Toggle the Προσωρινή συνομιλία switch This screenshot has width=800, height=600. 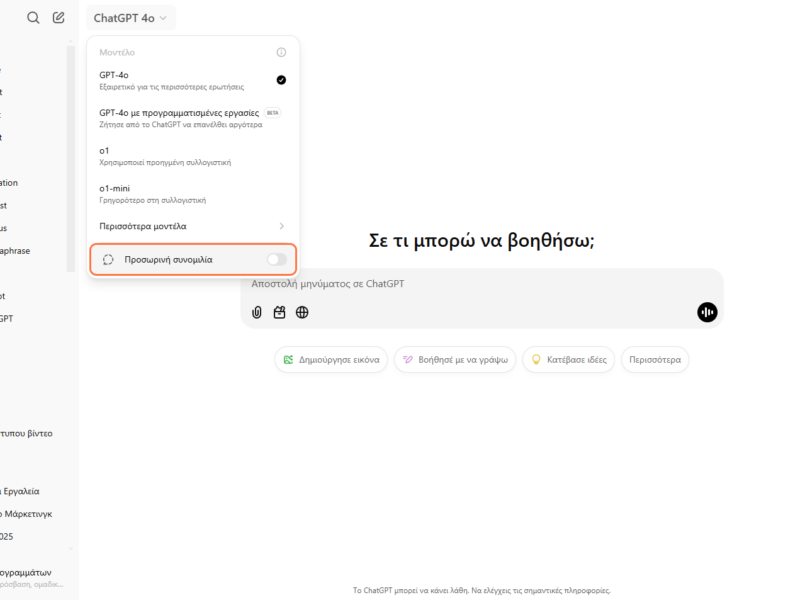[277, 259]
